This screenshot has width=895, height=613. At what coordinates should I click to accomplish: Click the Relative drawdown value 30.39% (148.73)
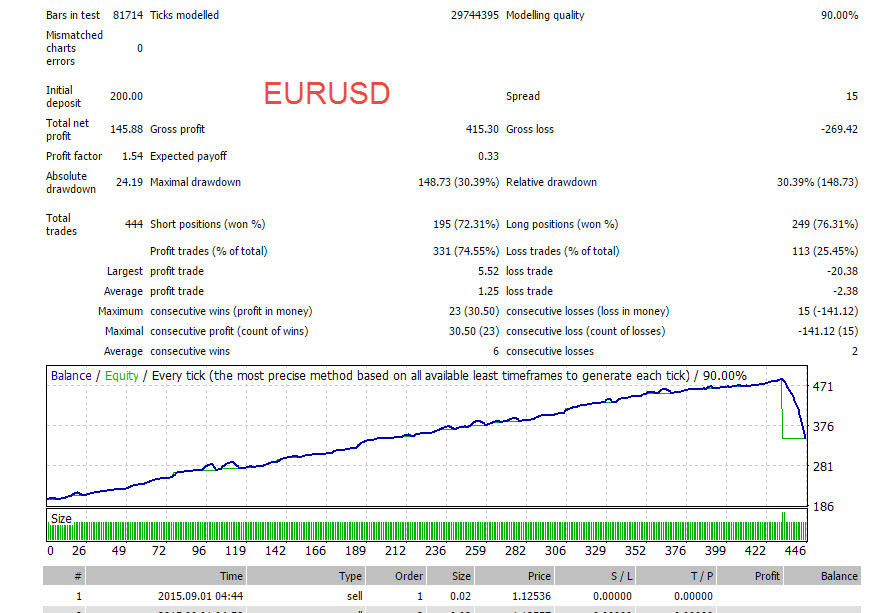pyautogui.click(x=817, y=183)
